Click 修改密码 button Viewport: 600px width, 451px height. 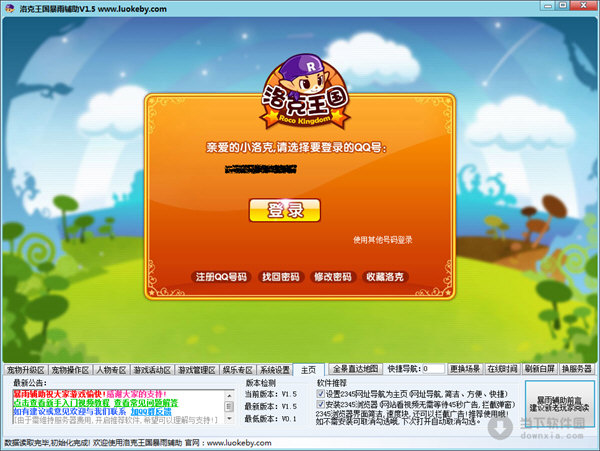[x=333, y=277]
